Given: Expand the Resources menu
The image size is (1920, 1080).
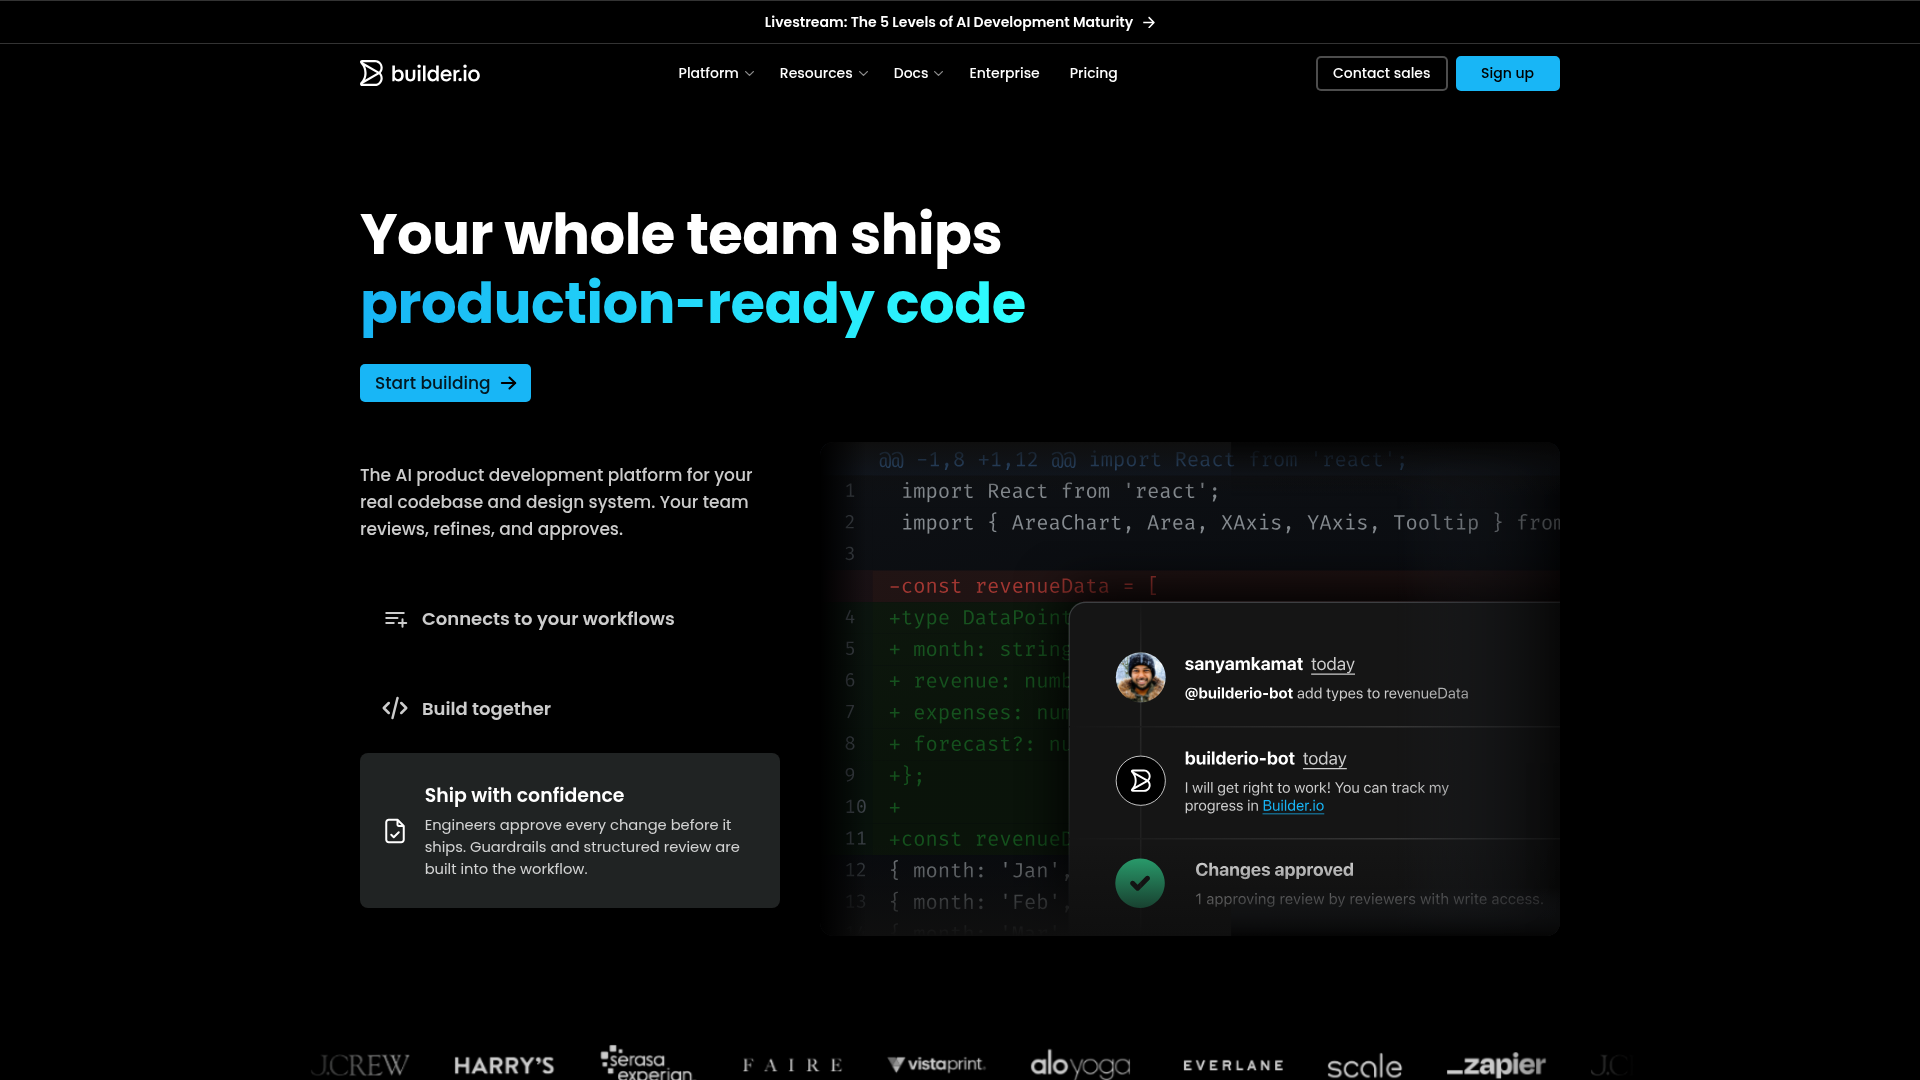Looking at the screenshot, I should (x=823, y=73).
